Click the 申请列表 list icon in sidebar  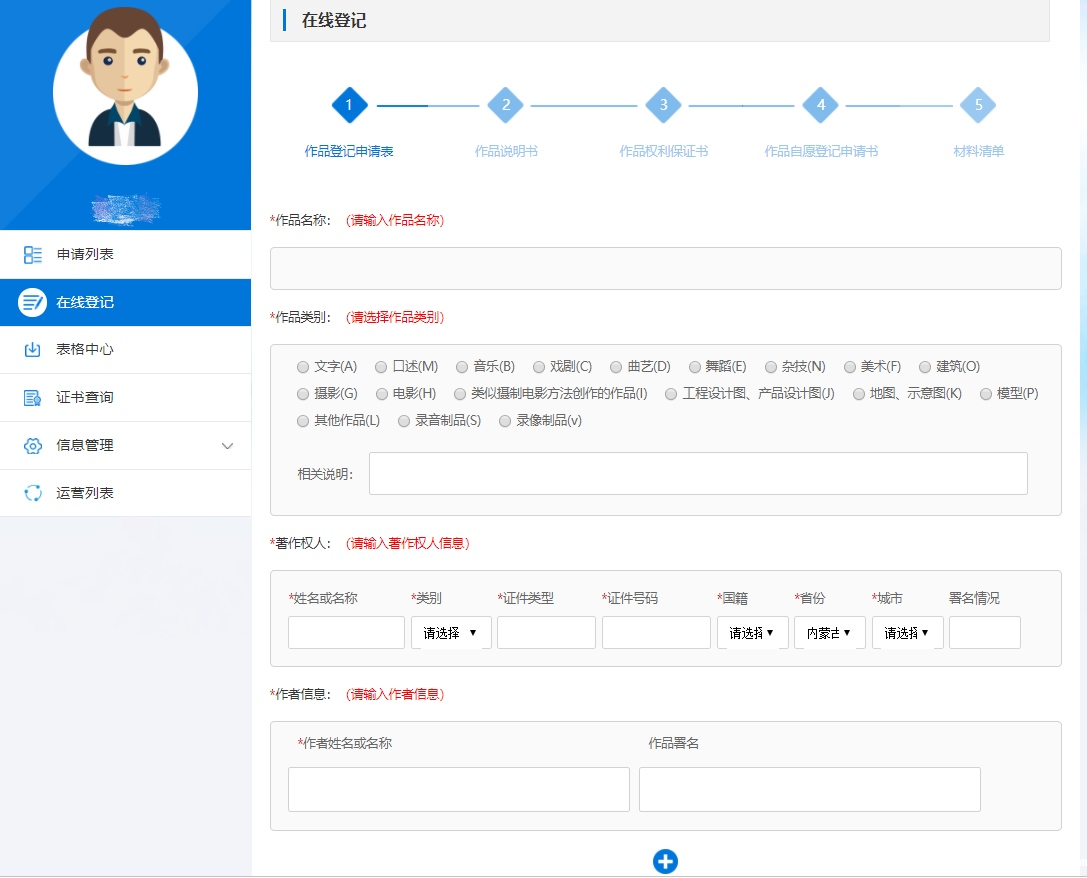click(x=33, y=255)
